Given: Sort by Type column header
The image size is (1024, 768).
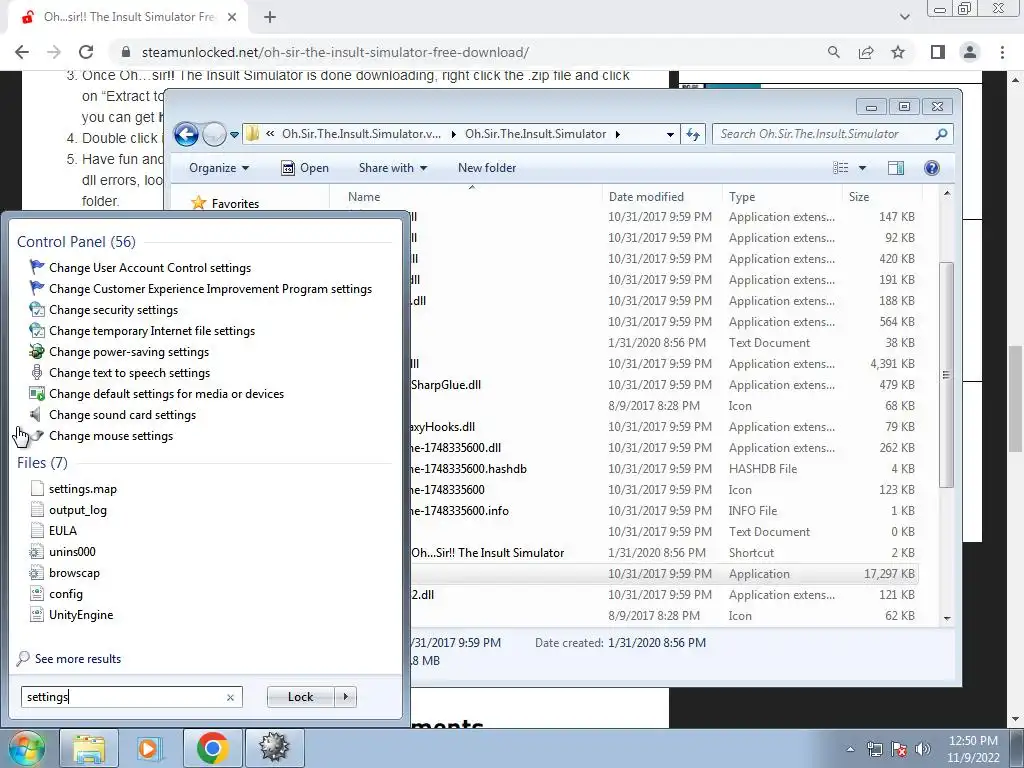Looking at the screenshot, I should [x=782, y=197].
